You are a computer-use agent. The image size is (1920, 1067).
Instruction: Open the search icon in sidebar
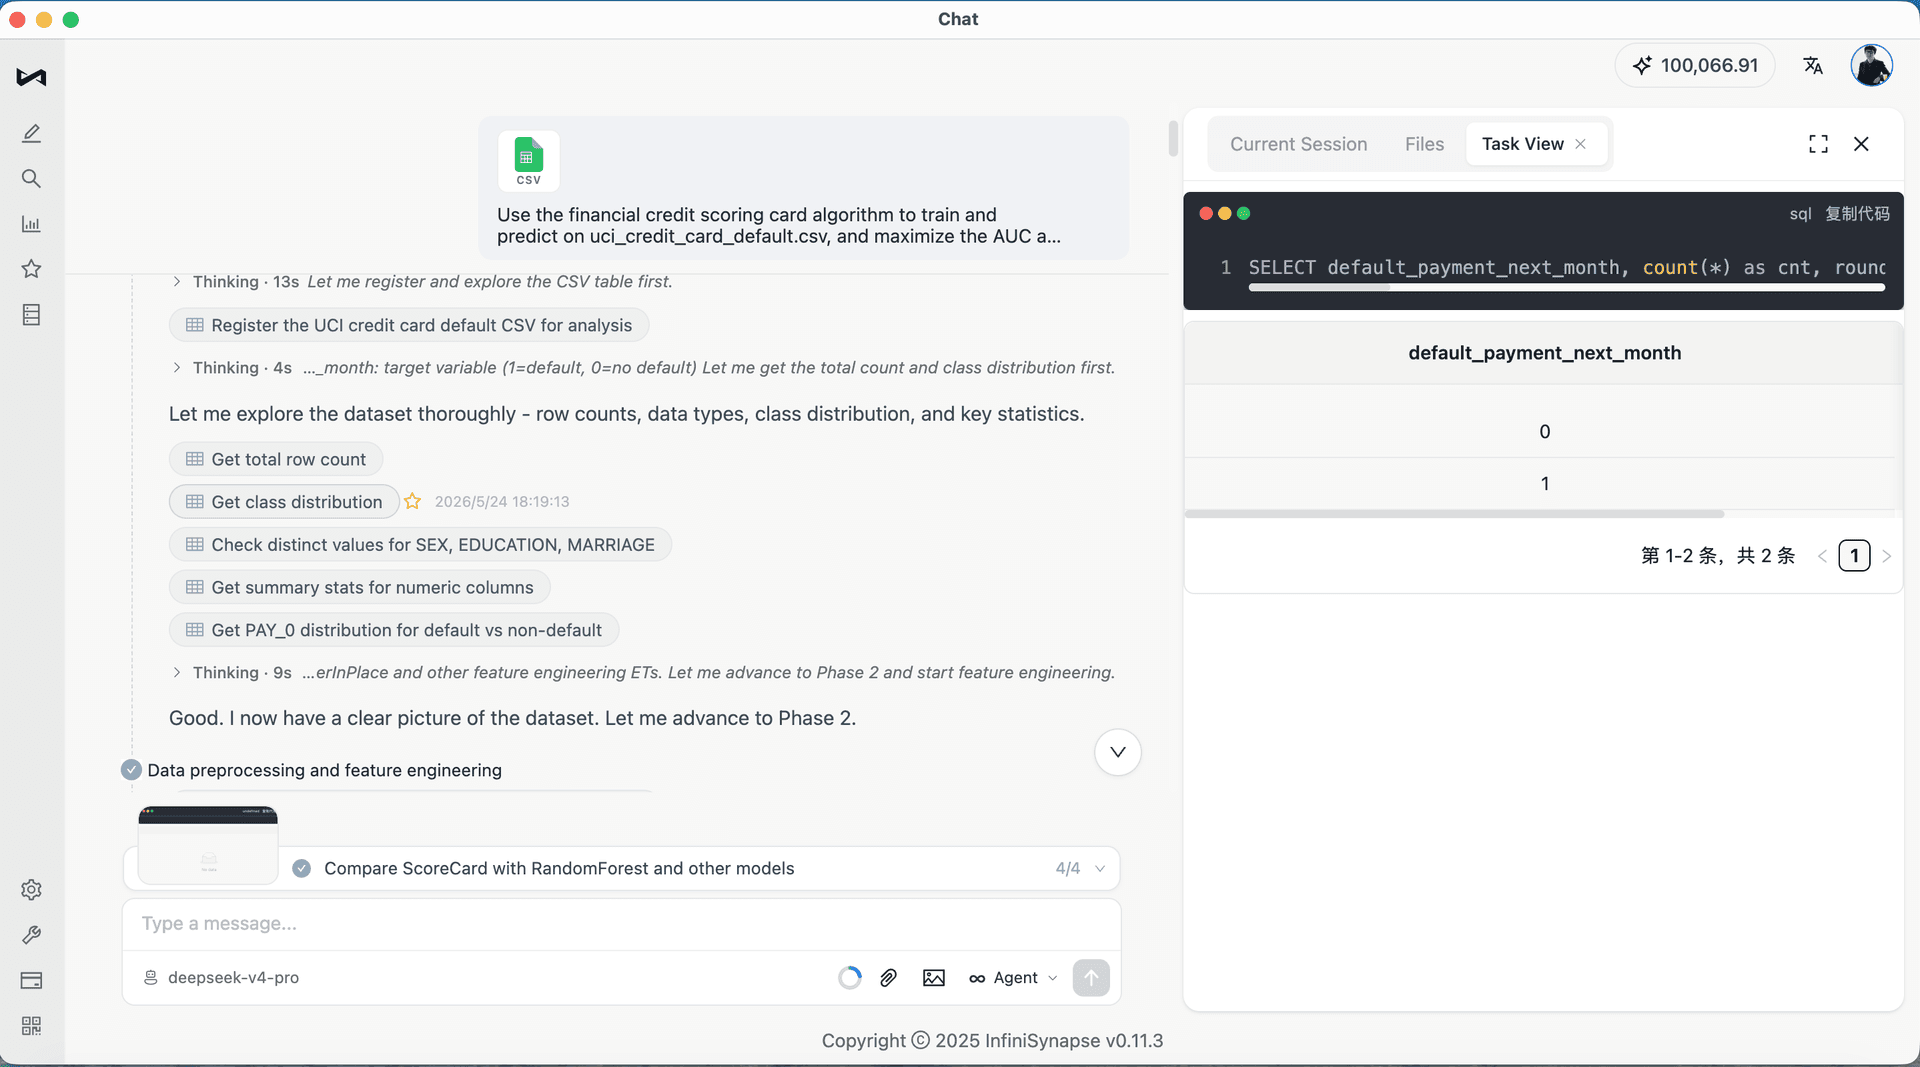31,179
